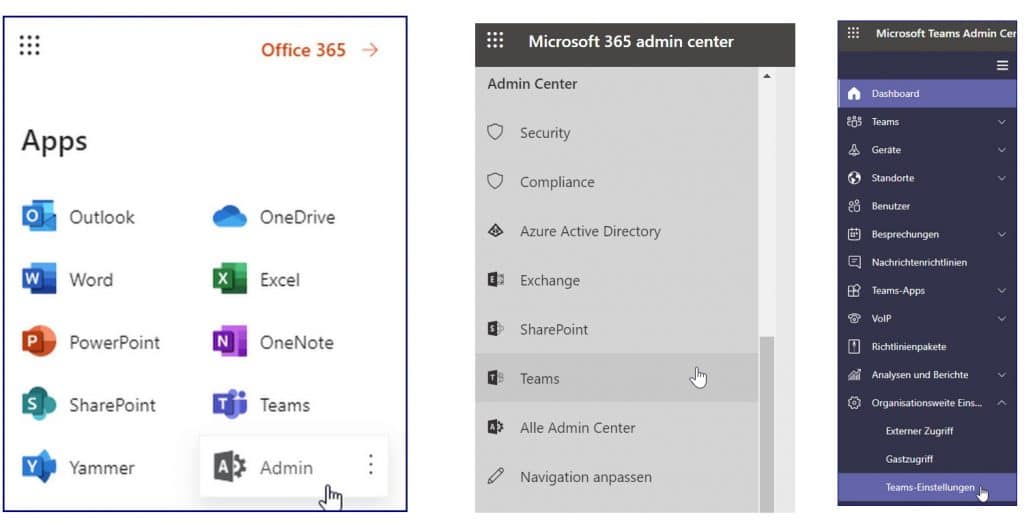
Task: Choose Navigation anpassen with pencil icon
Action: 585,477
